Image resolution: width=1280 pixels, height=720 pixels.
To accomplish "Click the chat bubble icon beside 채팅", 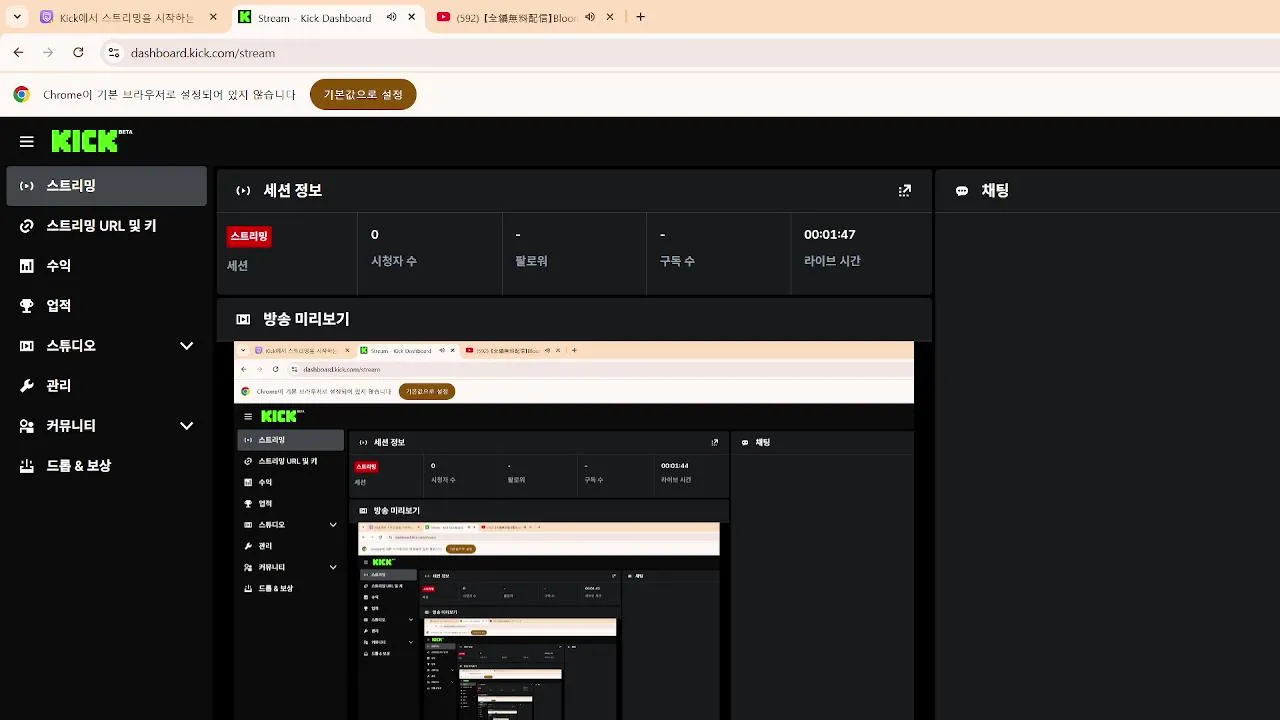I will point(962,191).
